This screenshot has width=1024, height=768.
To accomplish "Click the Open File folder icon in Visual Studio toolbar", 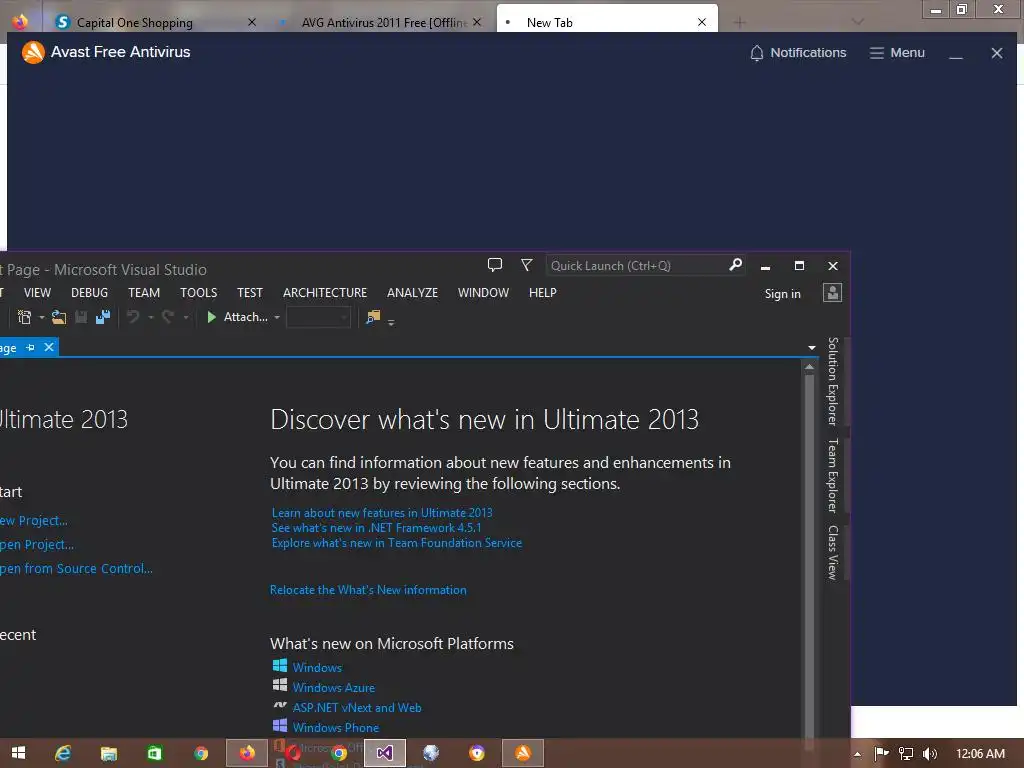I will click(59, 317).
